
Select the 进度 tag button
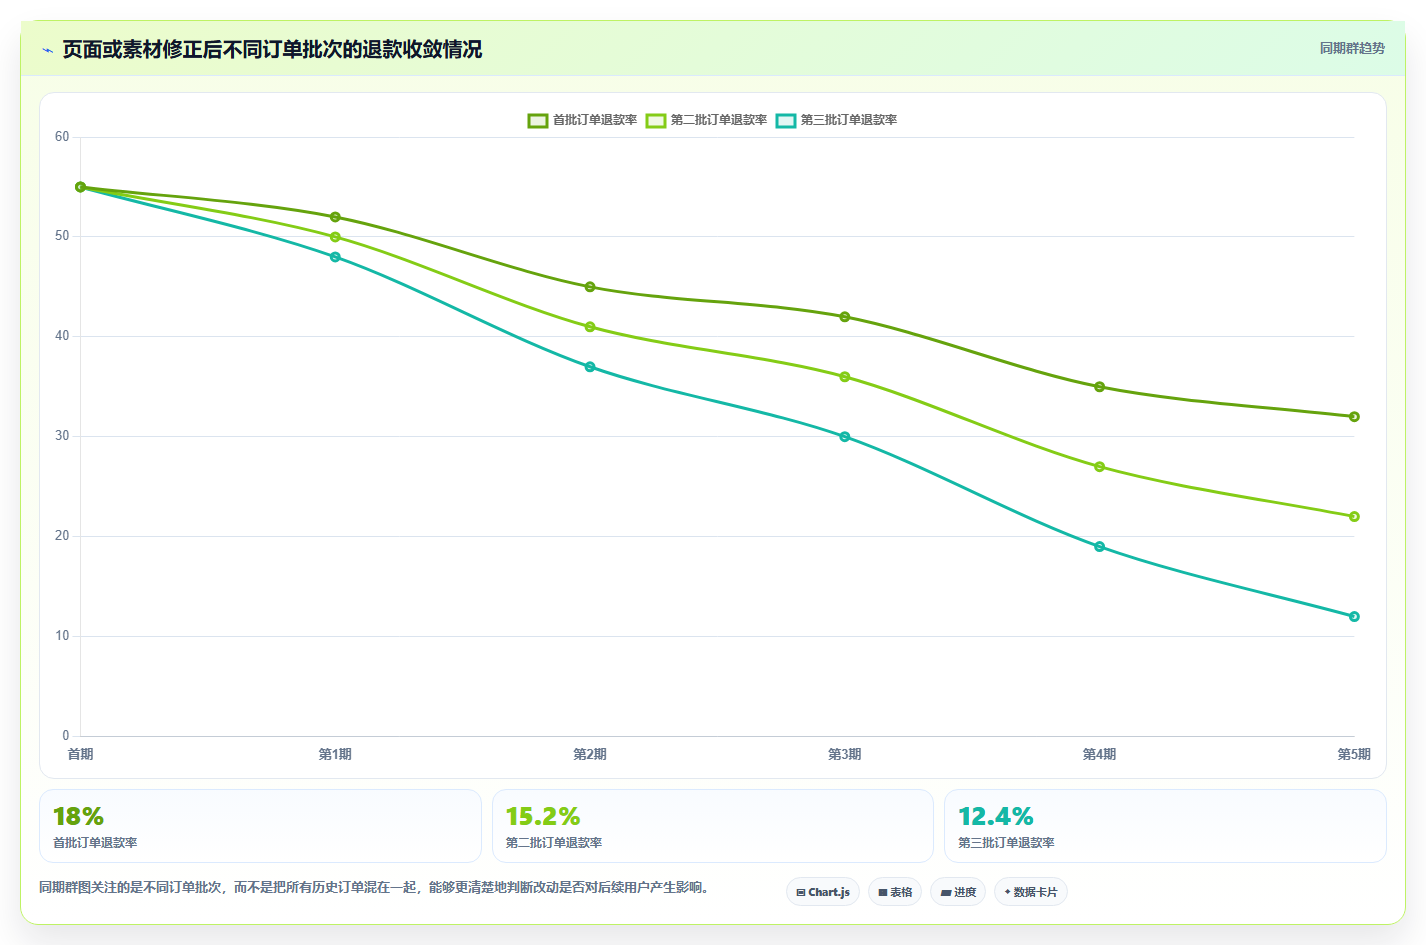tap(958, 892)
